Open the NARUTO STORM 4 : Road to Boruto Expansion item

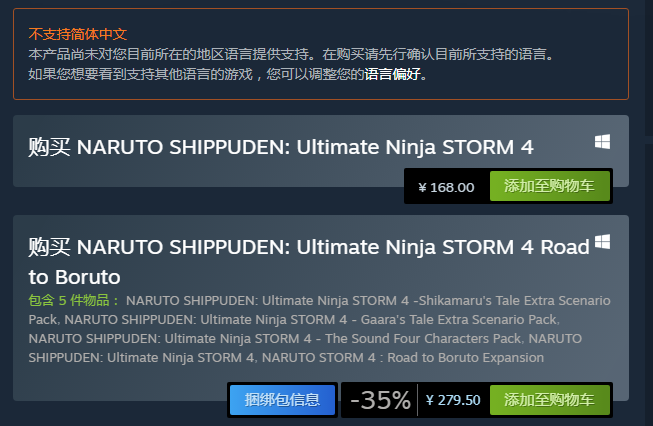point(403,357)
